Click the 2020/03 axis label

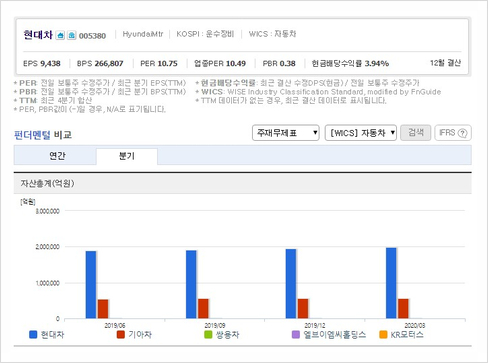(x=415, y=325)
